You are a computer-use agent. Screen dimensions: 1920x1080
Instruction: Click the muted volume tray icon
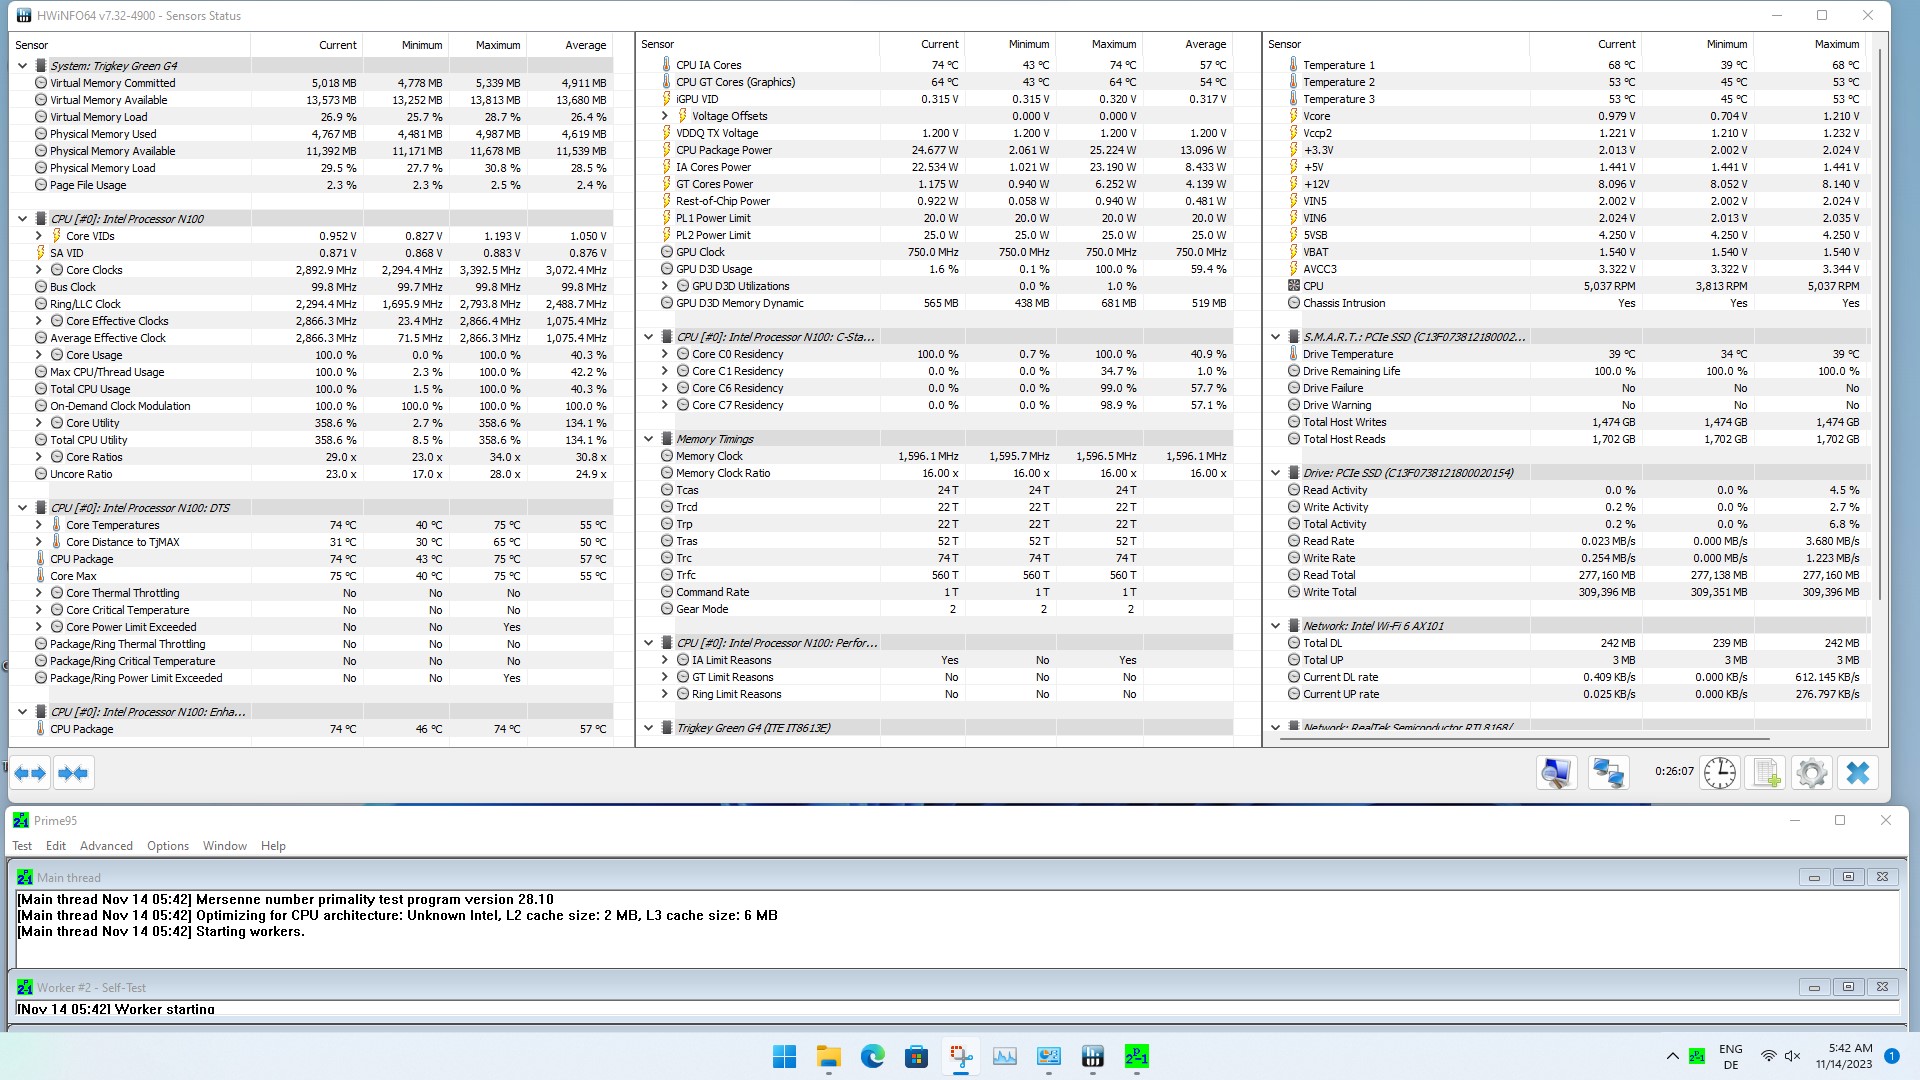tap(1792, 1056)
